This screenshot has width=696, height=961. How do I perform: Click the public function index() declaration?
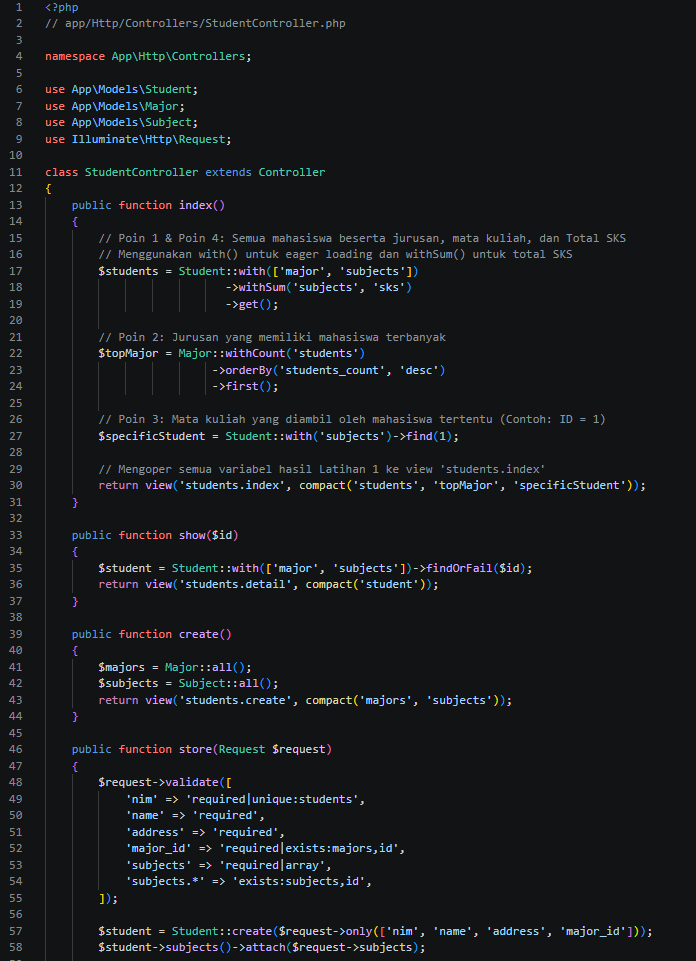(x=148, y=205)
